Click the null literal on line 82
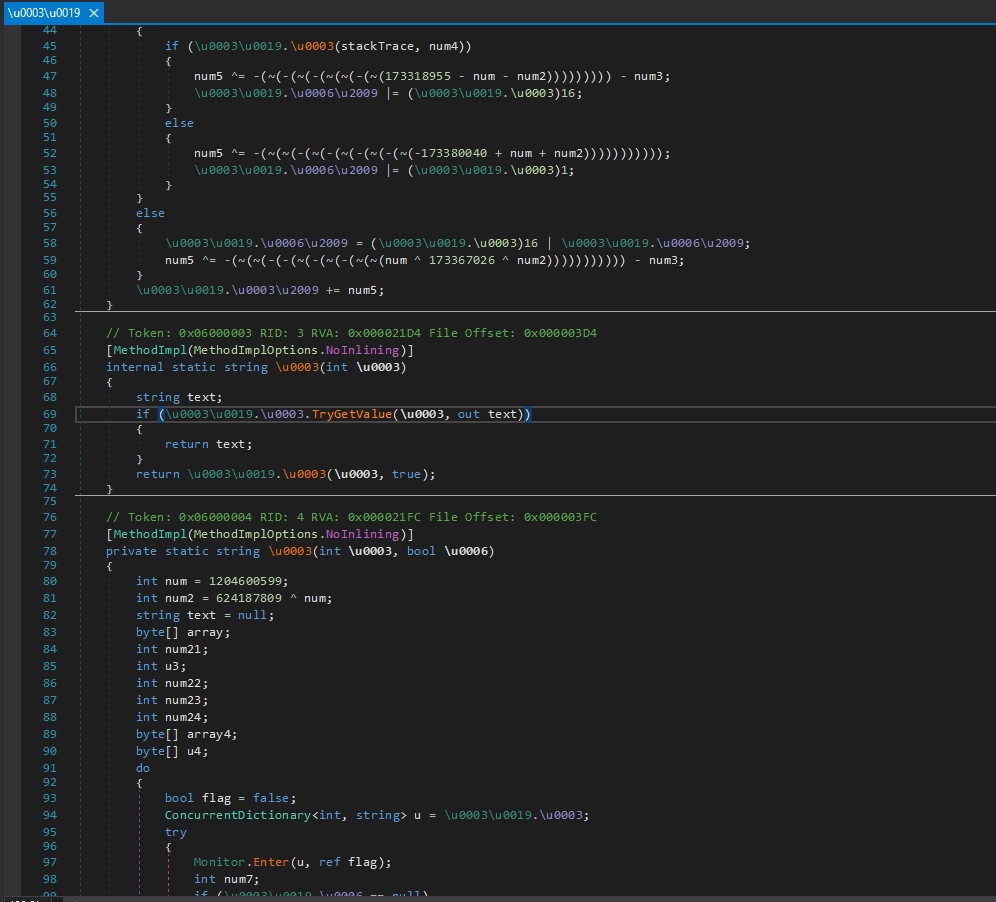The image size is (996, 902). click(x=252, y=616)
